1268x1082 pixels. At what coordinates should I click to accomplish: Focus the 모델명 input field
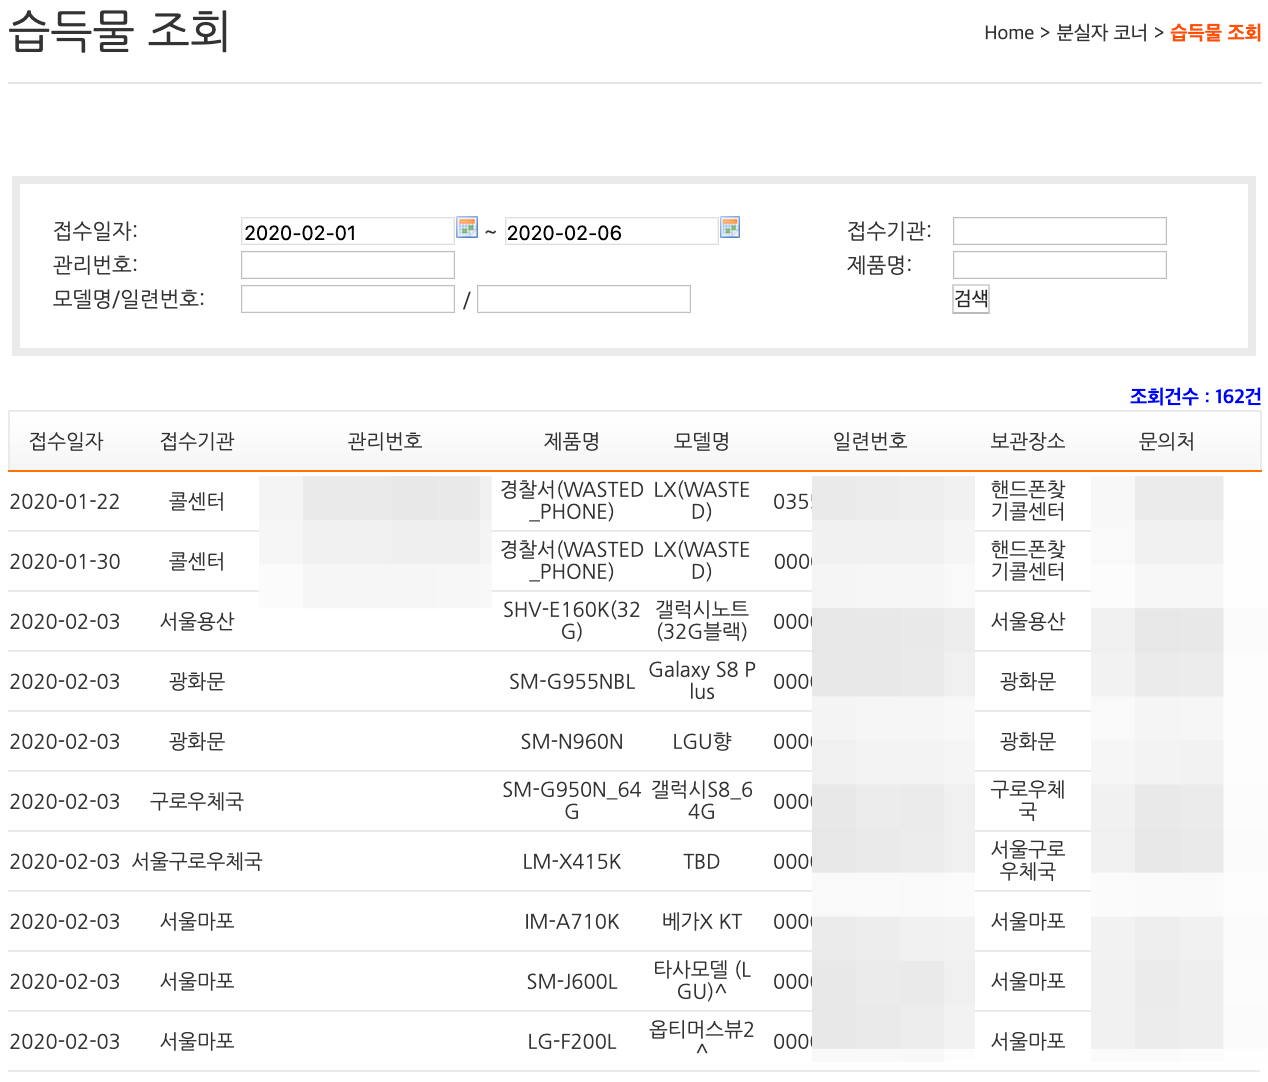(348, 299)
